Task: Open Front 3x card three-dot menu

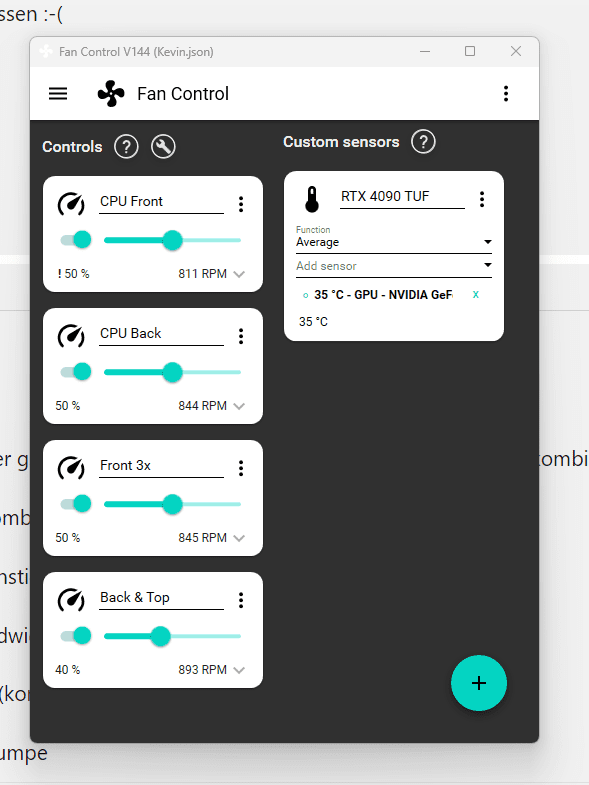Action: click(241, 468)
